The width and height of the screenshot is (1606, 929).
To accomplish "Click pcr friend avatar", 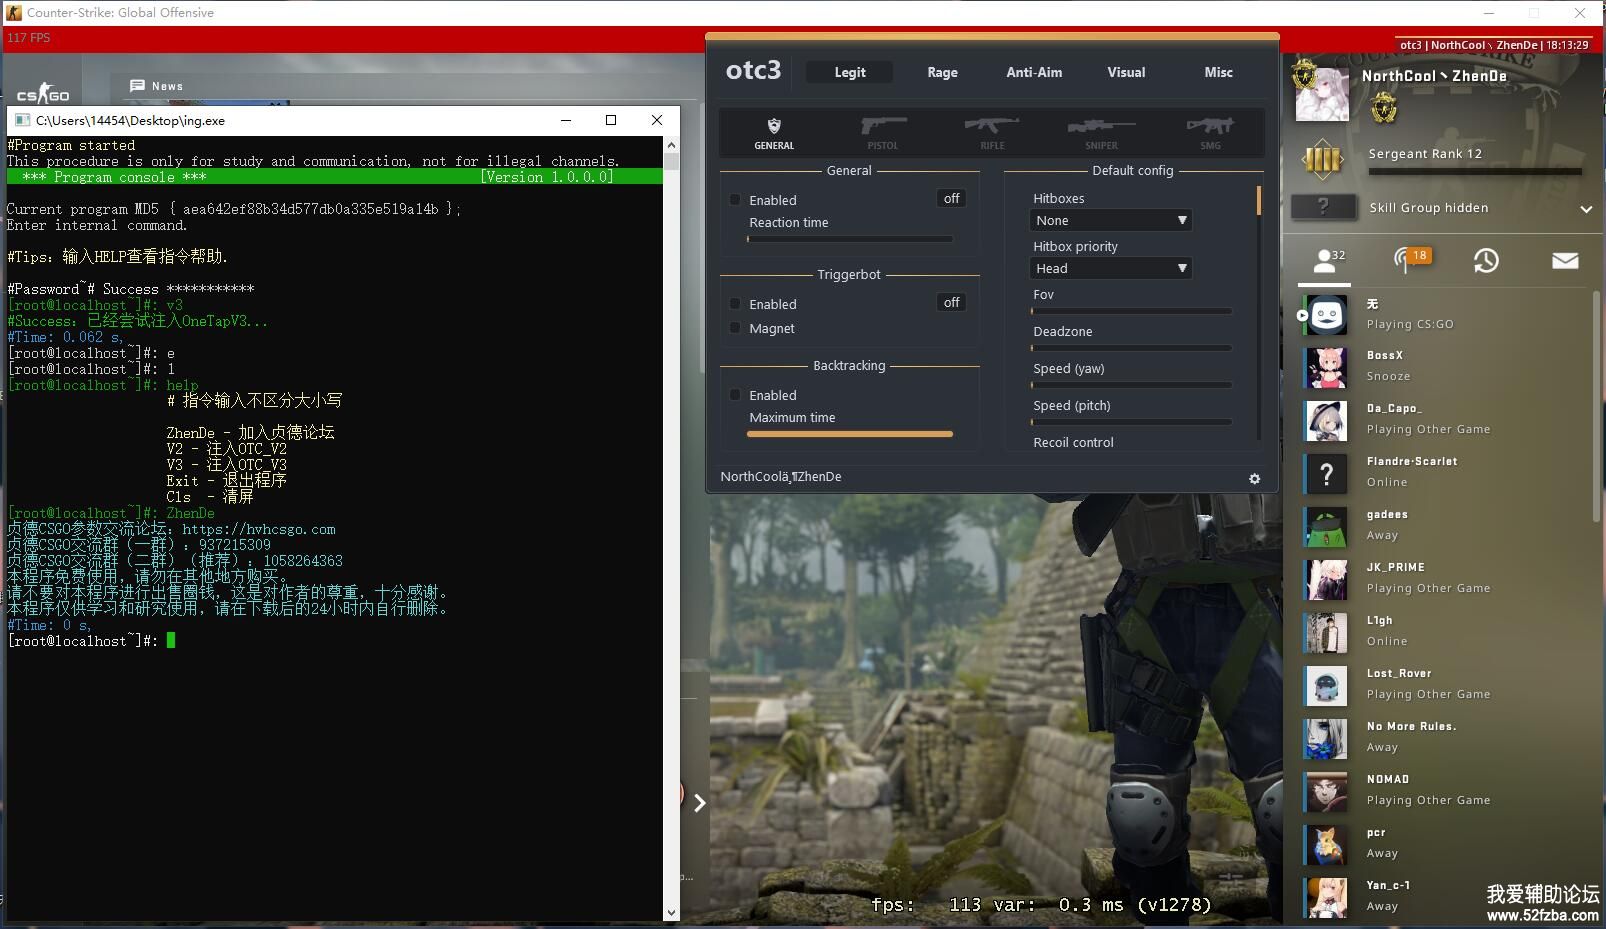I will pos(1326,845).
